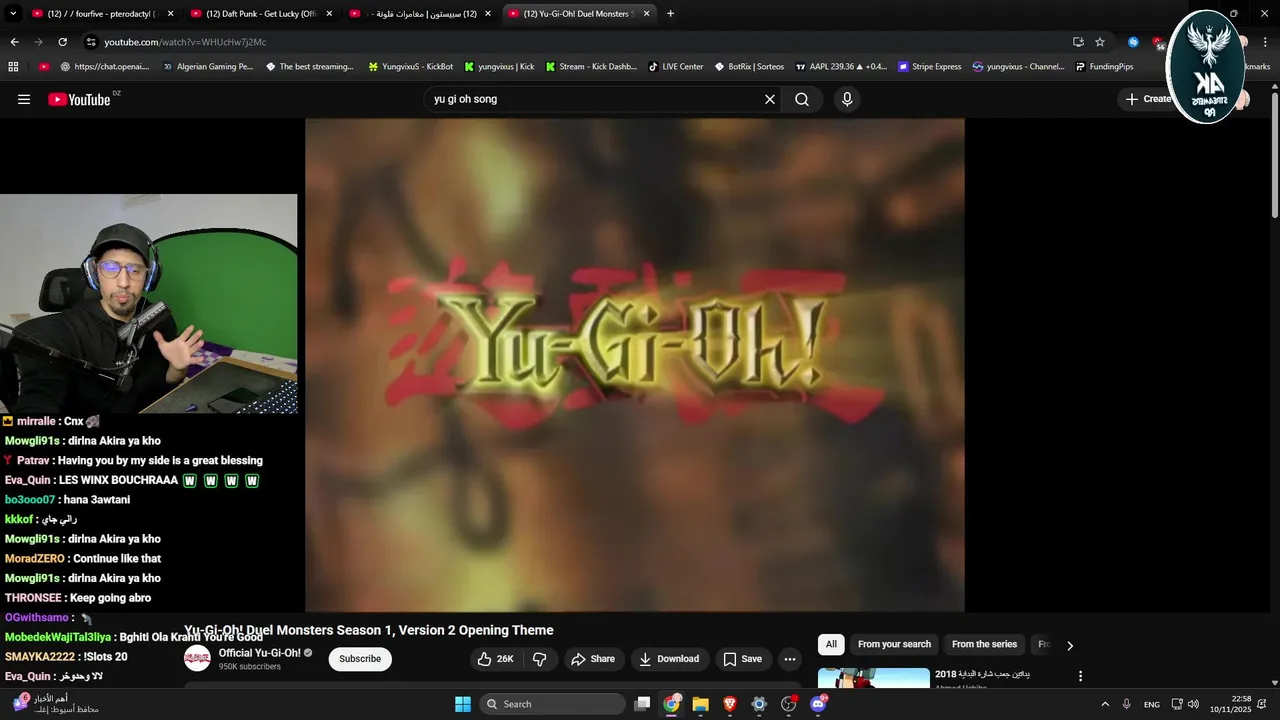
Task: Open a new browser tab
Action: (x=670, y=14)
